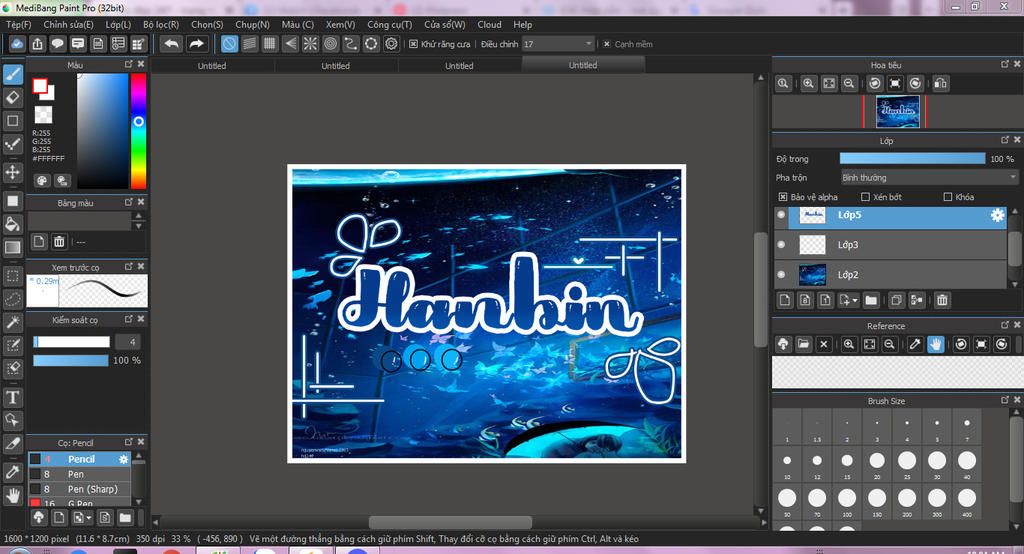Open the Pha trộn blend mode dropdown
1024x554 pixels.
pyautogui.click(x=928, y=178)
